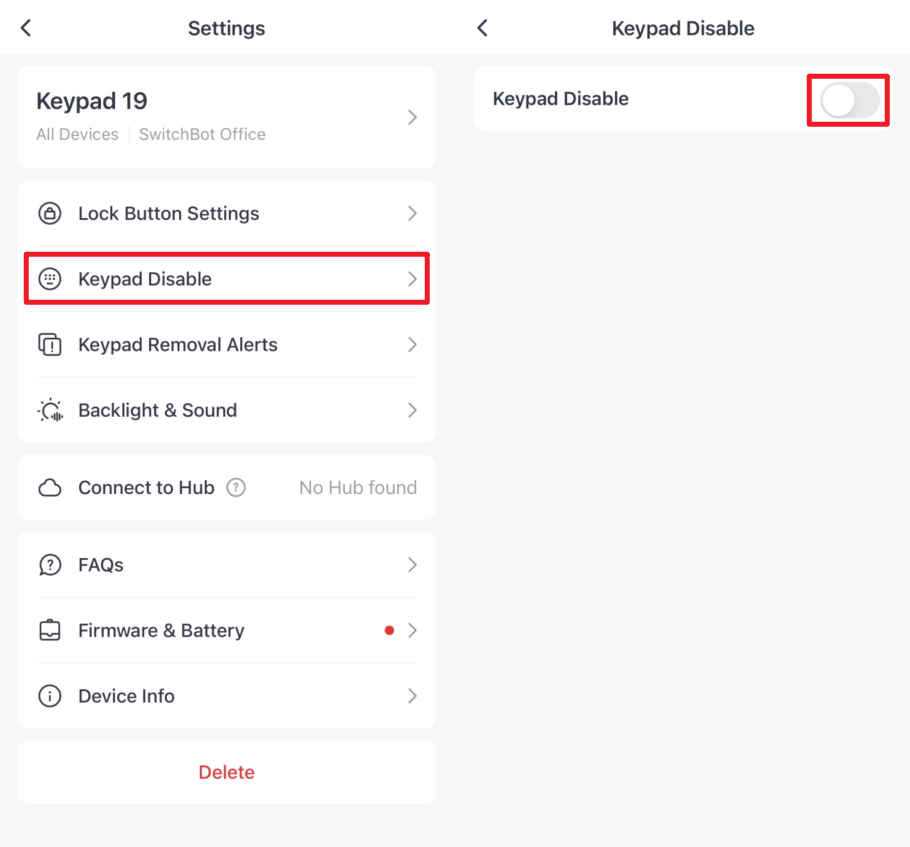
Task: Click the keypad icon next to Keypad Disable
Action: tap(50, 279)
